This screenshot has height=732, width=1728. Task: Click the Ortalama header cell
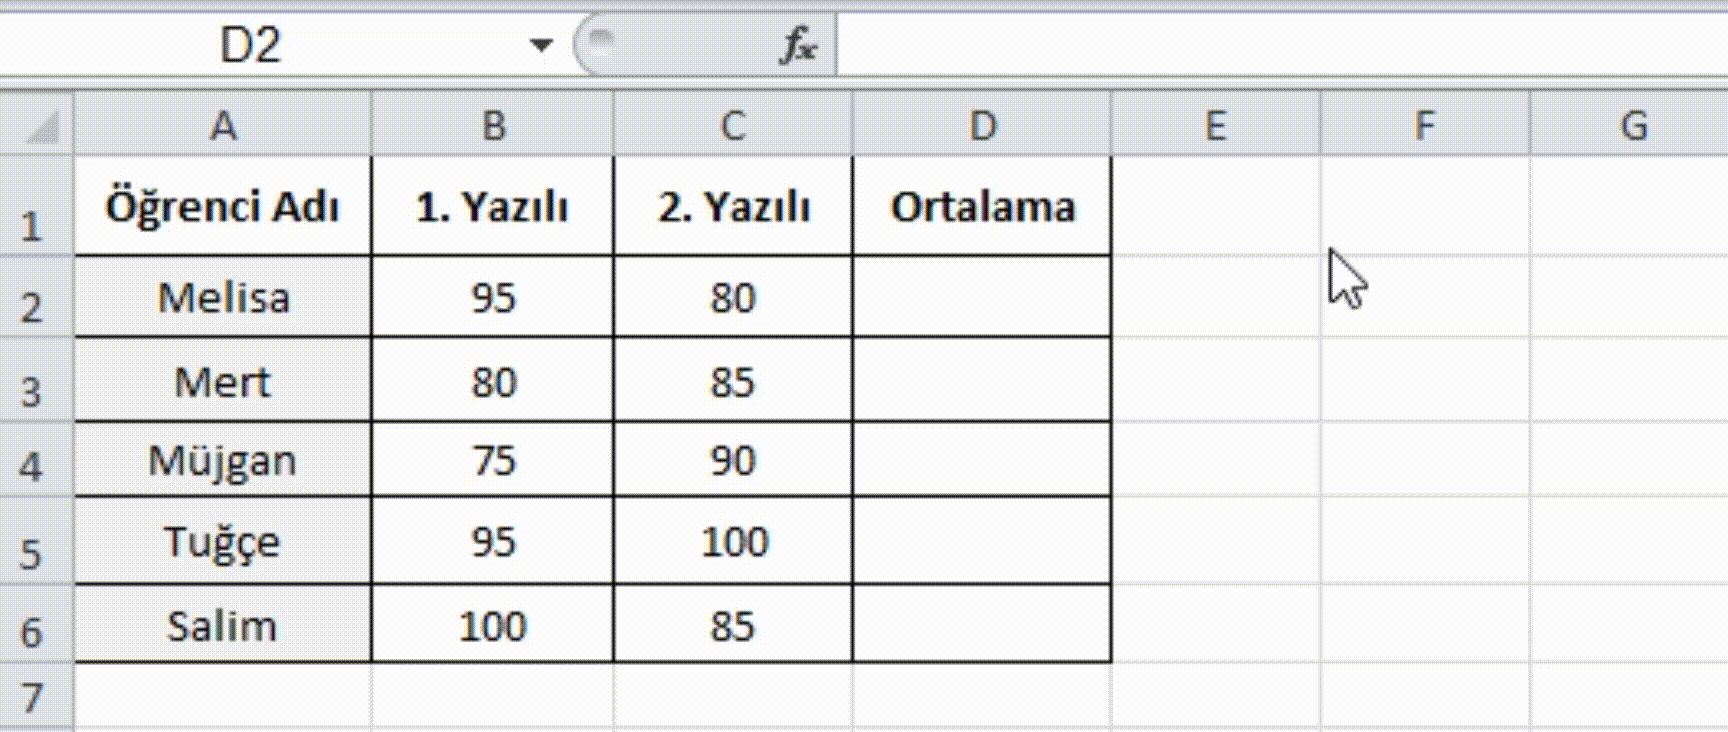pos(982,207)
